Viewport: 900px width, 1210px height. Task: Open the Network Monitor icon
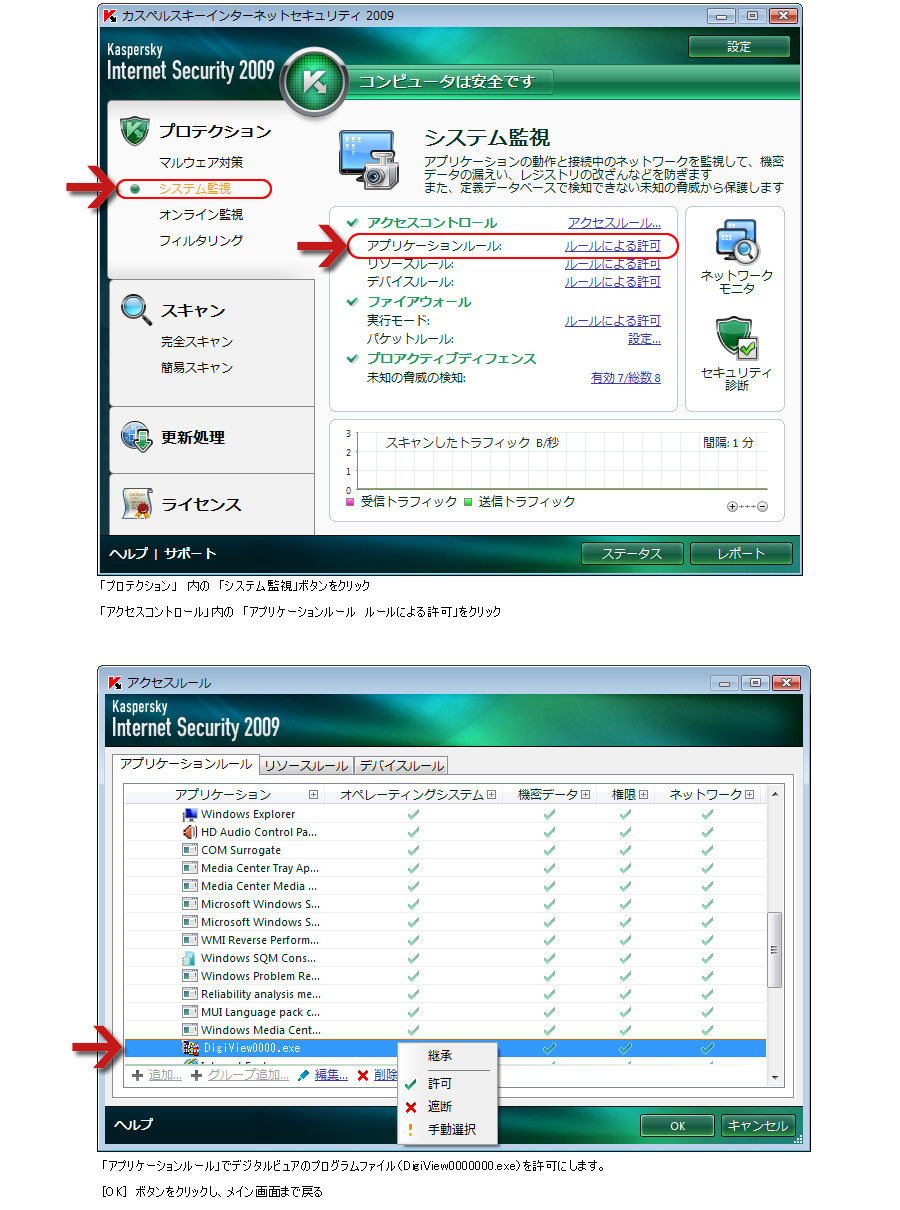coord(737,243)
